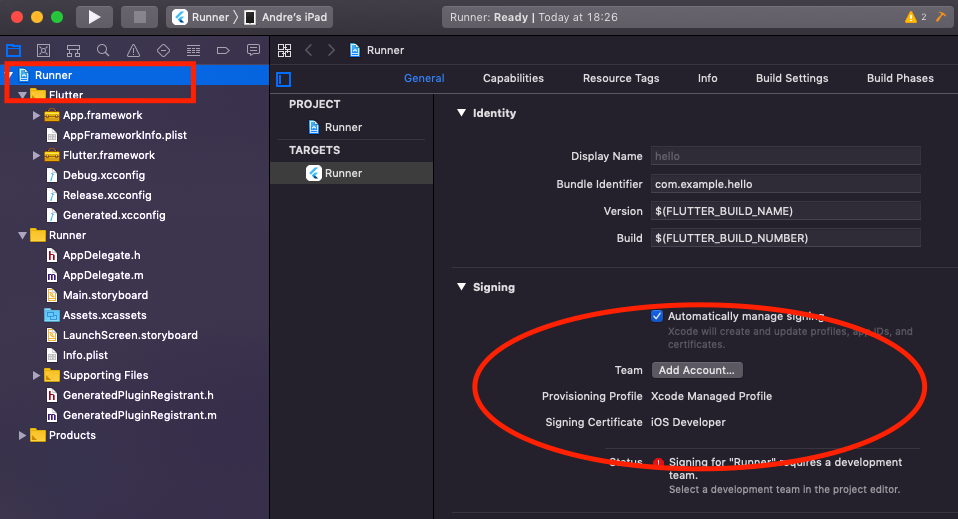Viewport: 958px width, 519px height.
Task: Select the root Runner project in navigator
Action: [134, 75]
